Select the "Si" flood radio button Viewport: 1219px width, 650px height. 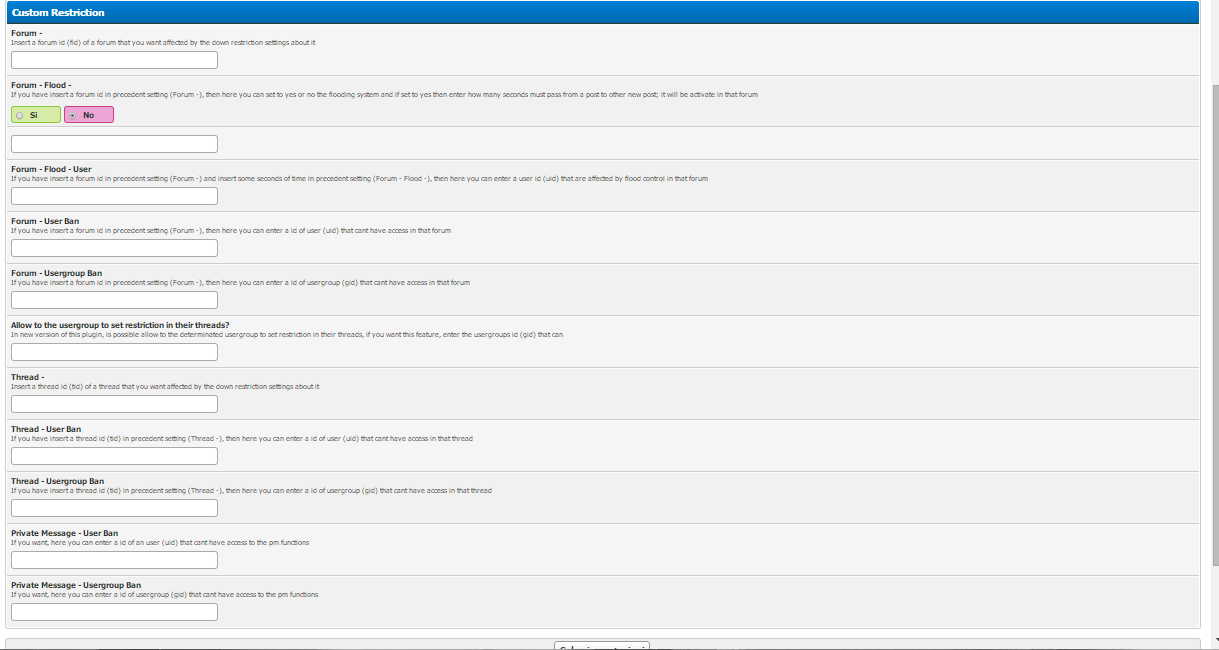(20, 115)
